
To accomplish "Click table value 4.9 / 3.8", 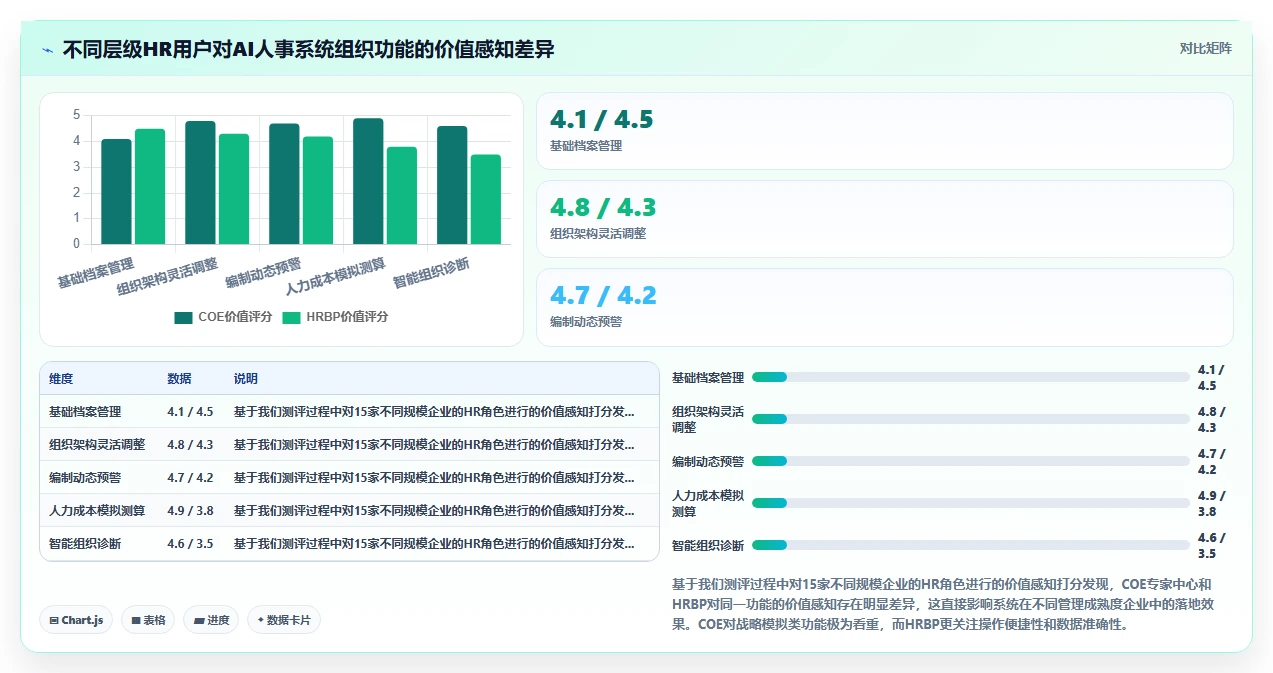I will pyautogui.click(x=190, y=511).
